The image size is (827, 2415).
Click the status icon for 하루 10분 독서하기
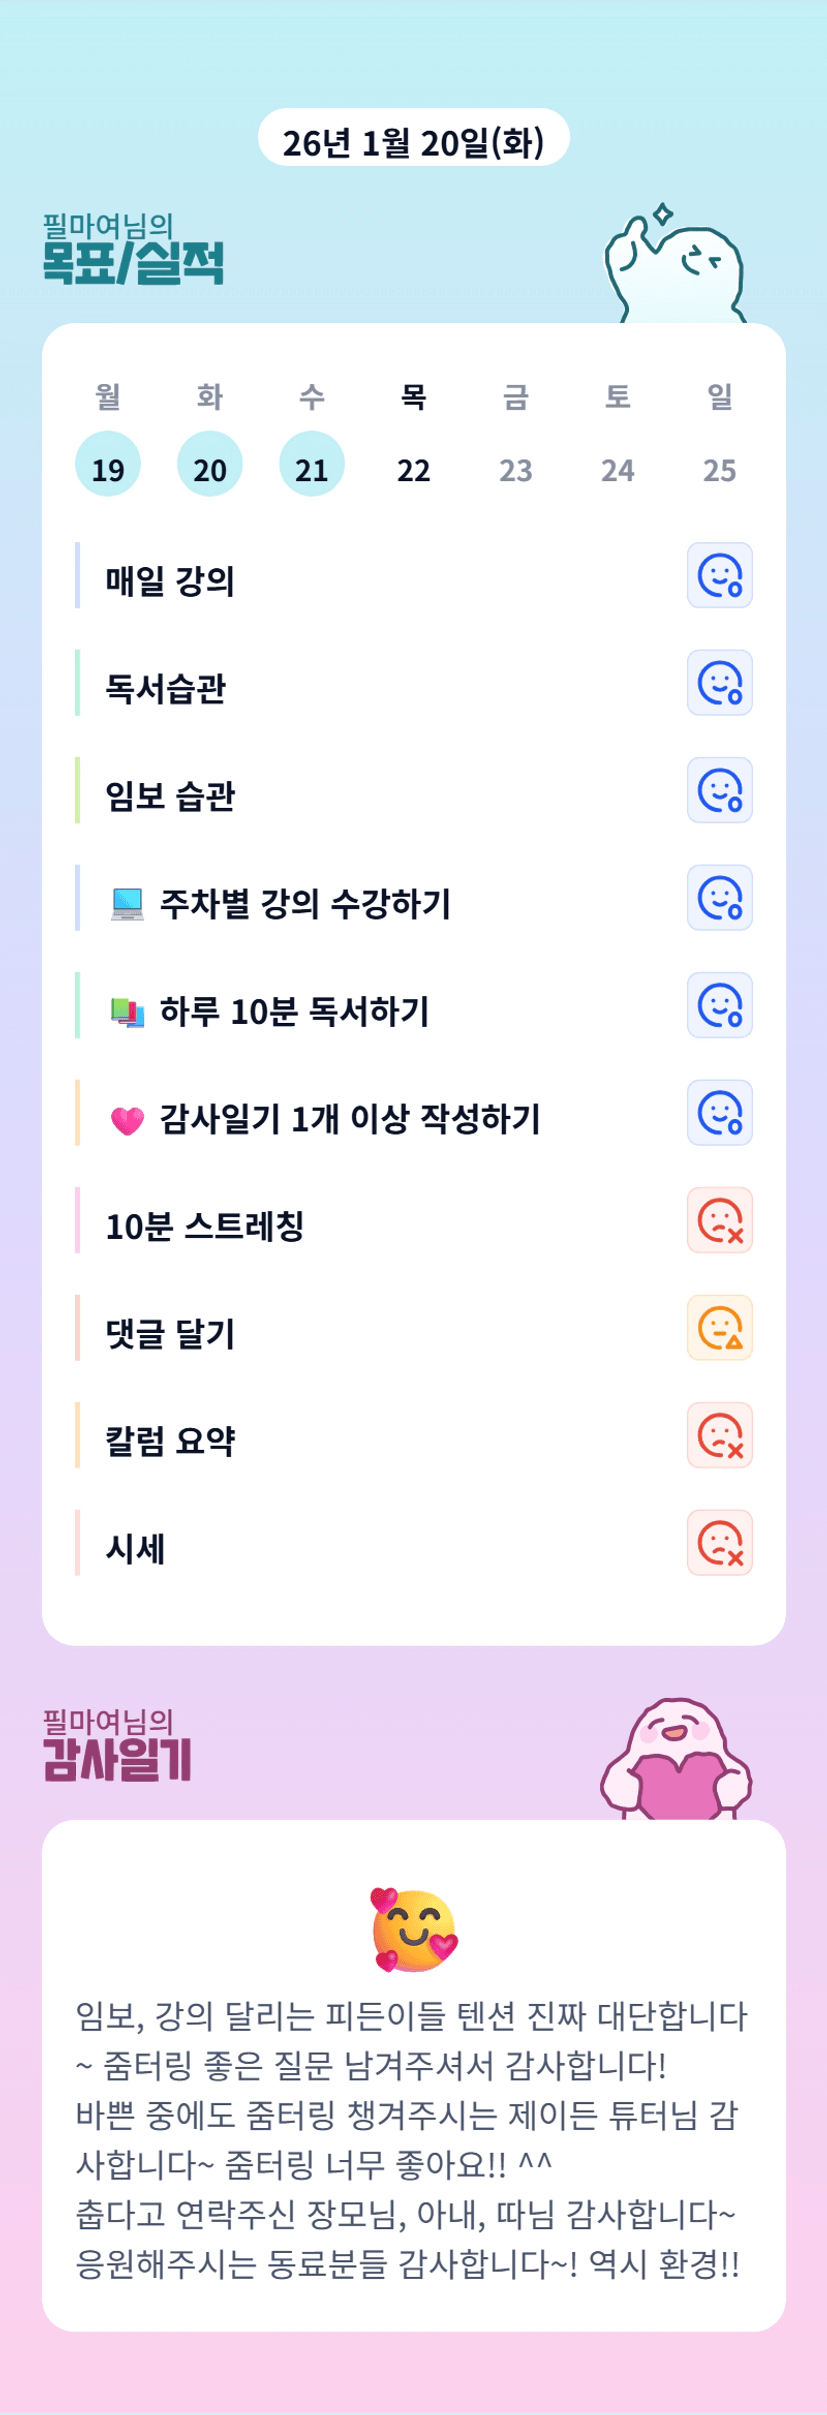[x=719, y=1006]
